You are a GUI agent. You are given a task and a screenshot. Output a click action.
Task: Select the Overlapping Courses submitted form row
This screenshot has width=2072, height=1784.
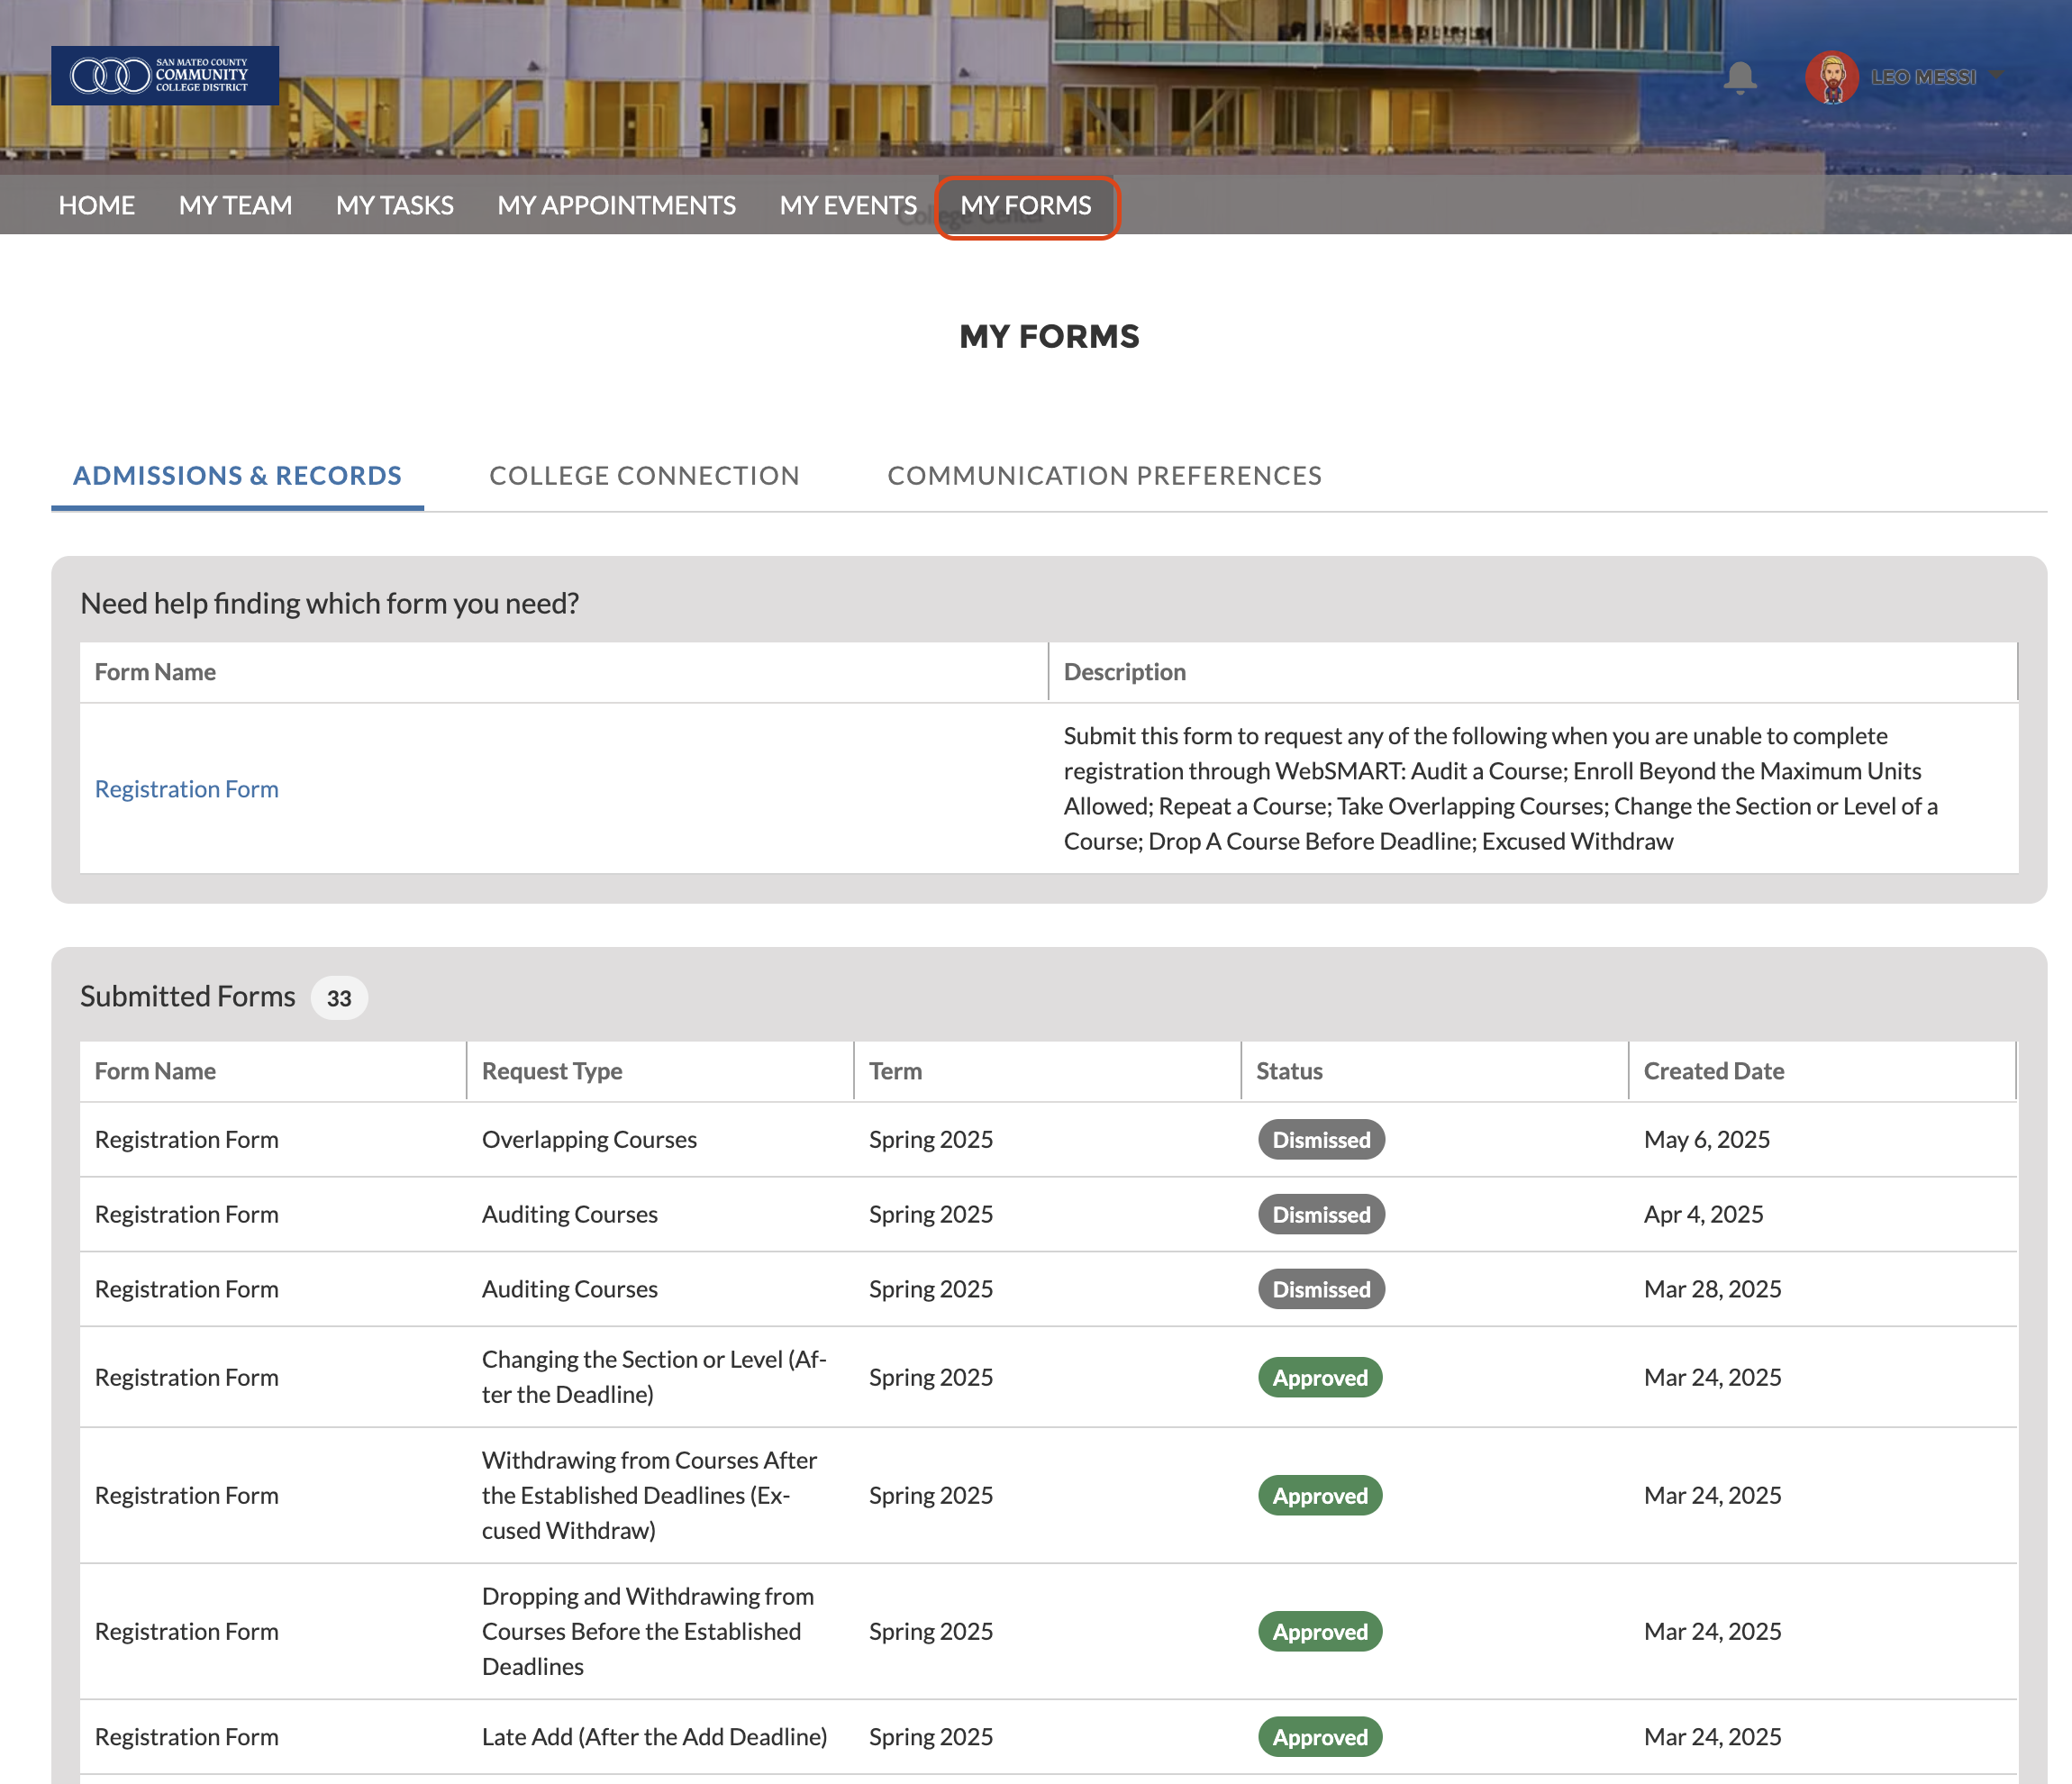pos(588,1140)
